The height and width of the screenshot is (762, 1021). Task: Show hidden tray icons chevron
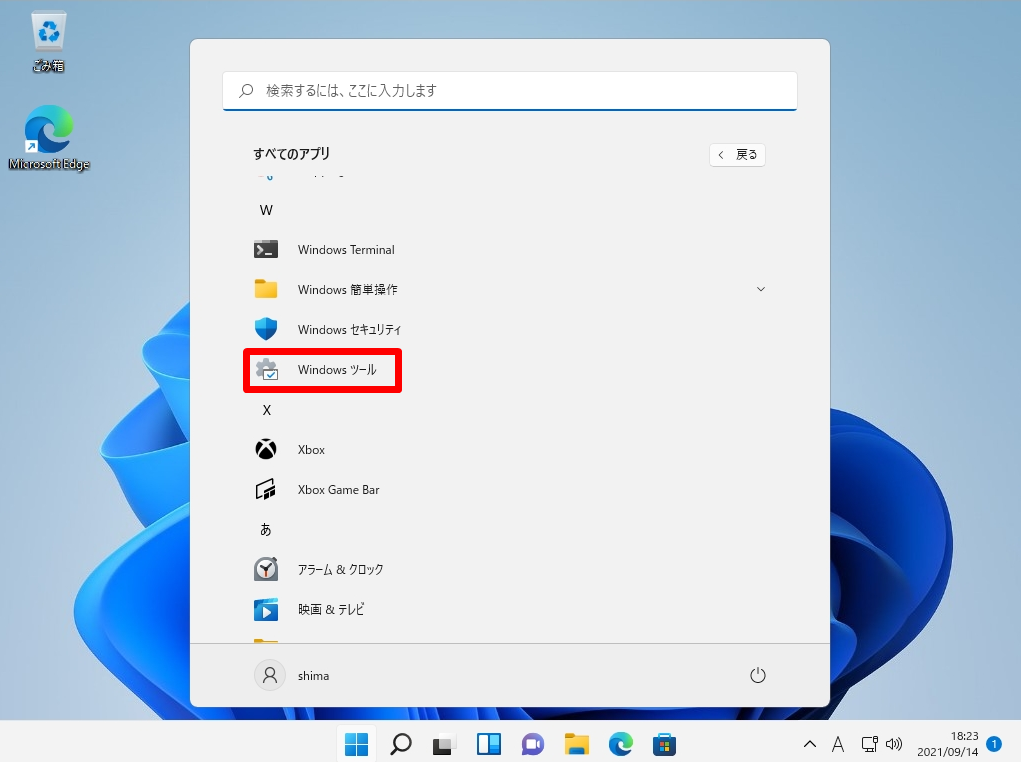(x=809, y=744)
